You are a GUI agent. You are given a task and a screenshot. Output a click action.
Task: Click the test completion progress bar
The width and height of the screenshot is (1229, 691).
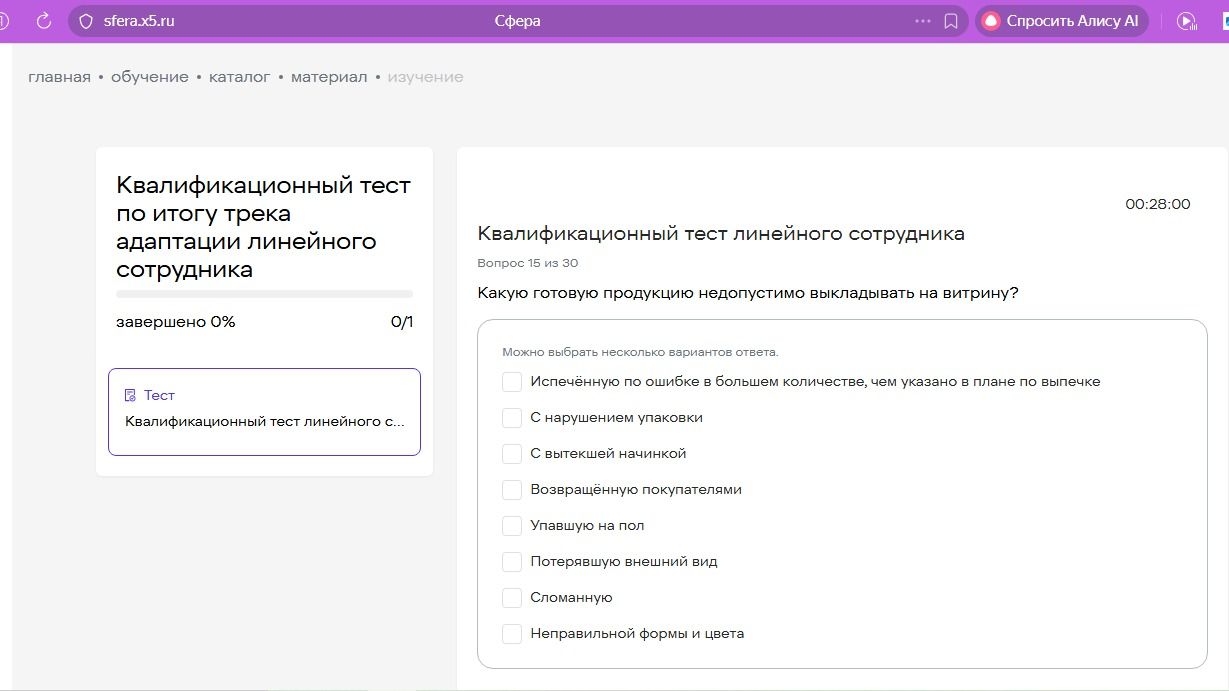click(x=264, y=294)
